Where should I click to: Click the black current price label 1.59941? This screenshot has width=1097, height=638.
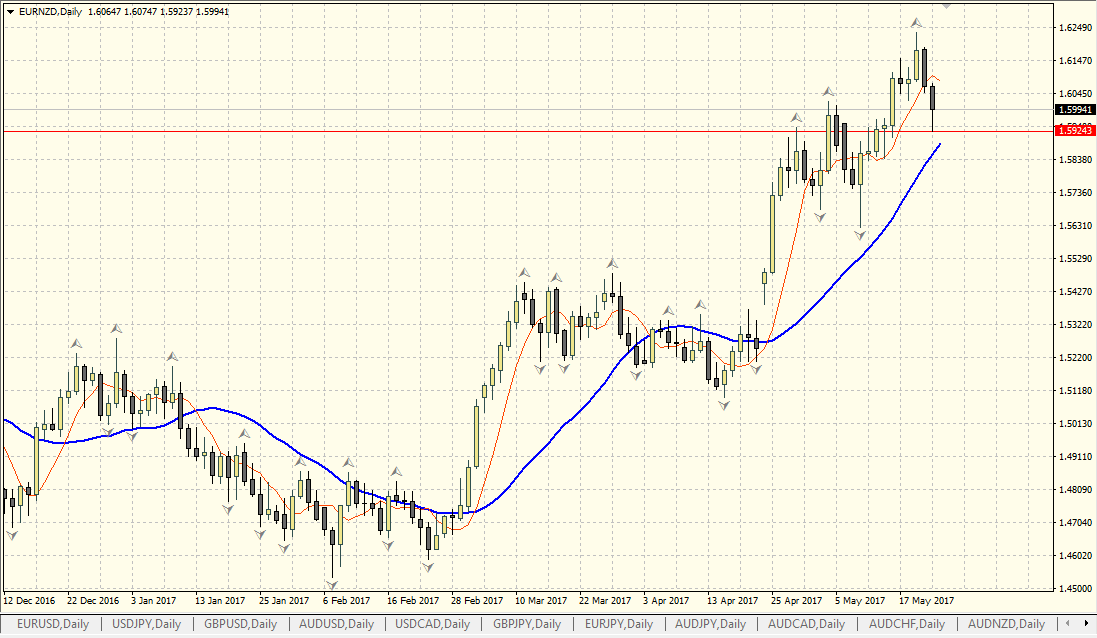1075,110
